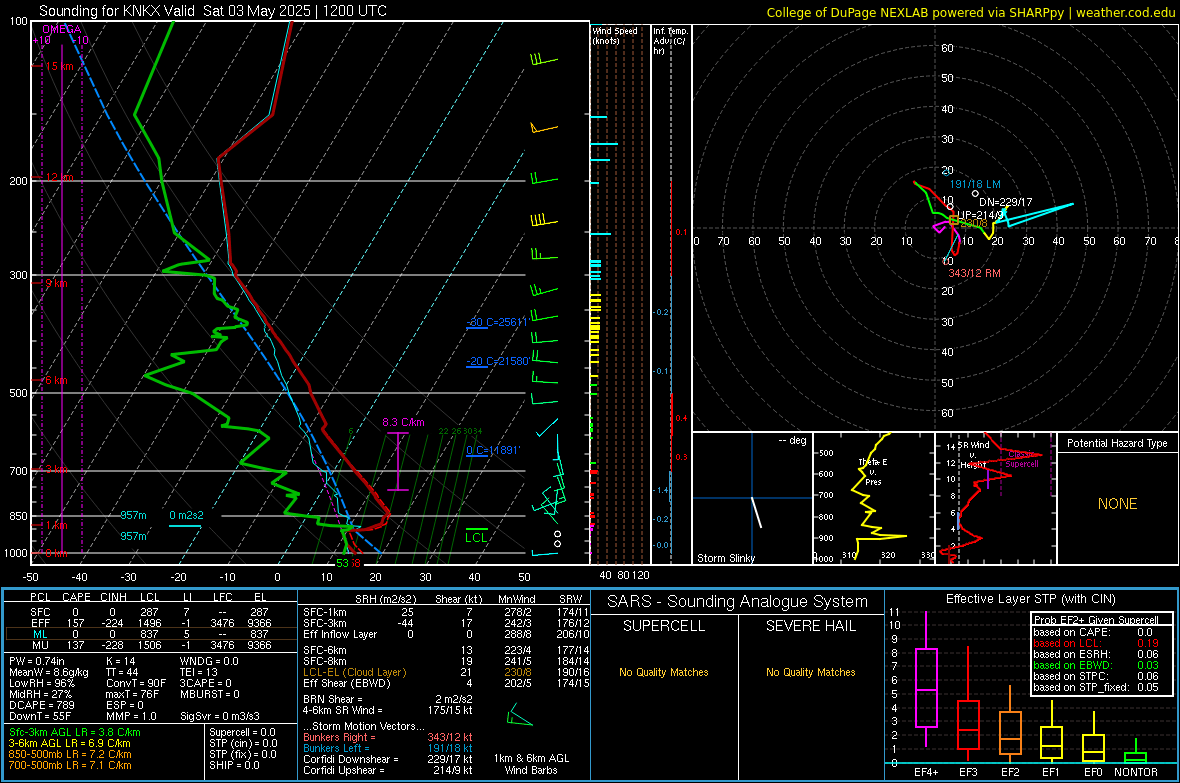
Task: Click the 1km & 6km wind barb glyph
Action: click(519, 715)
